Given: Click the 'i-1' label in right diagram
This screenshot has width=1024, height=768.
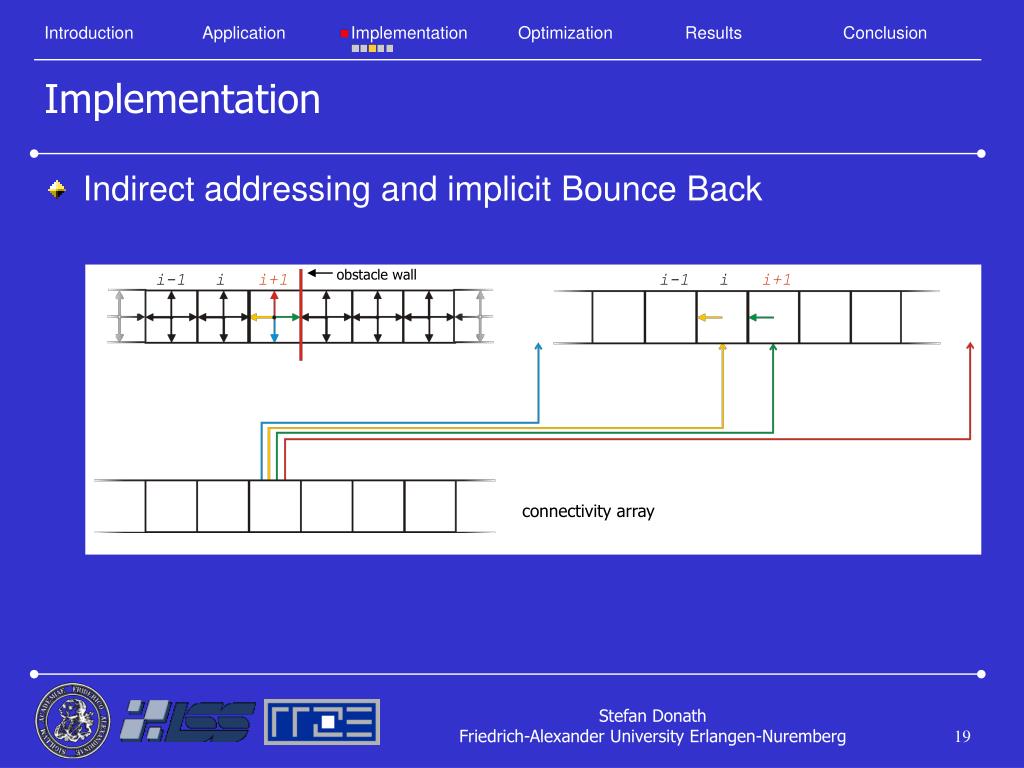Looking at the screenshot, I should (x=674, y=280).
